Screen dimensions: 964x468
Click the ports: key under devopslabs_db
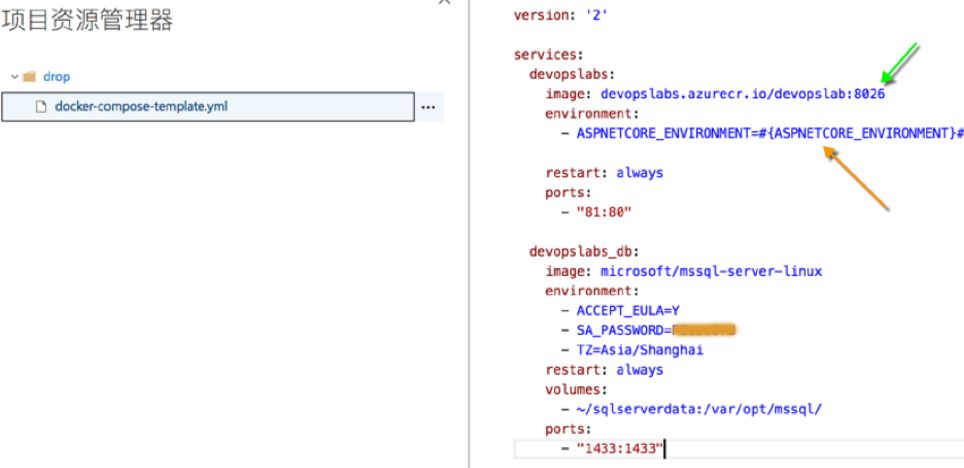(567, 429)
